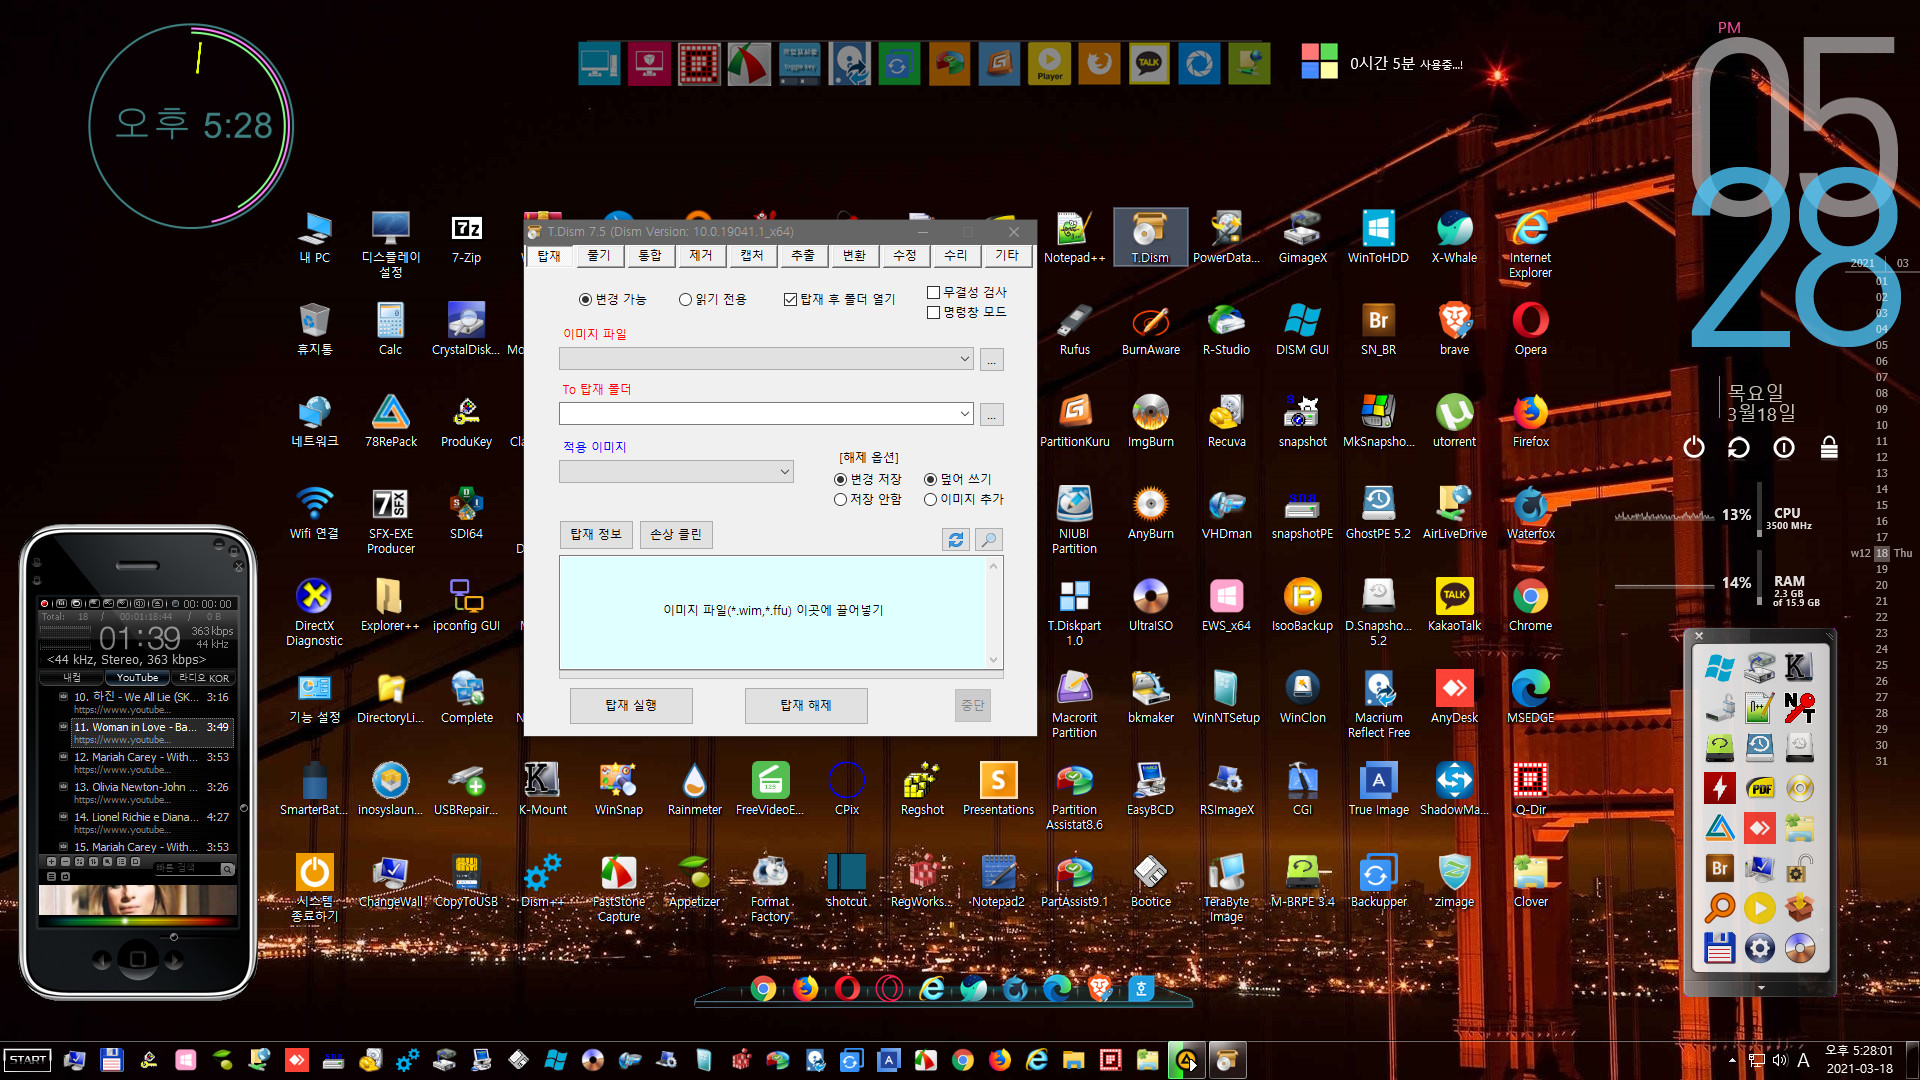Screen dimensions: 1920x1080
Task: Switch to the 풀기 tab
Action: coord(599,256)
